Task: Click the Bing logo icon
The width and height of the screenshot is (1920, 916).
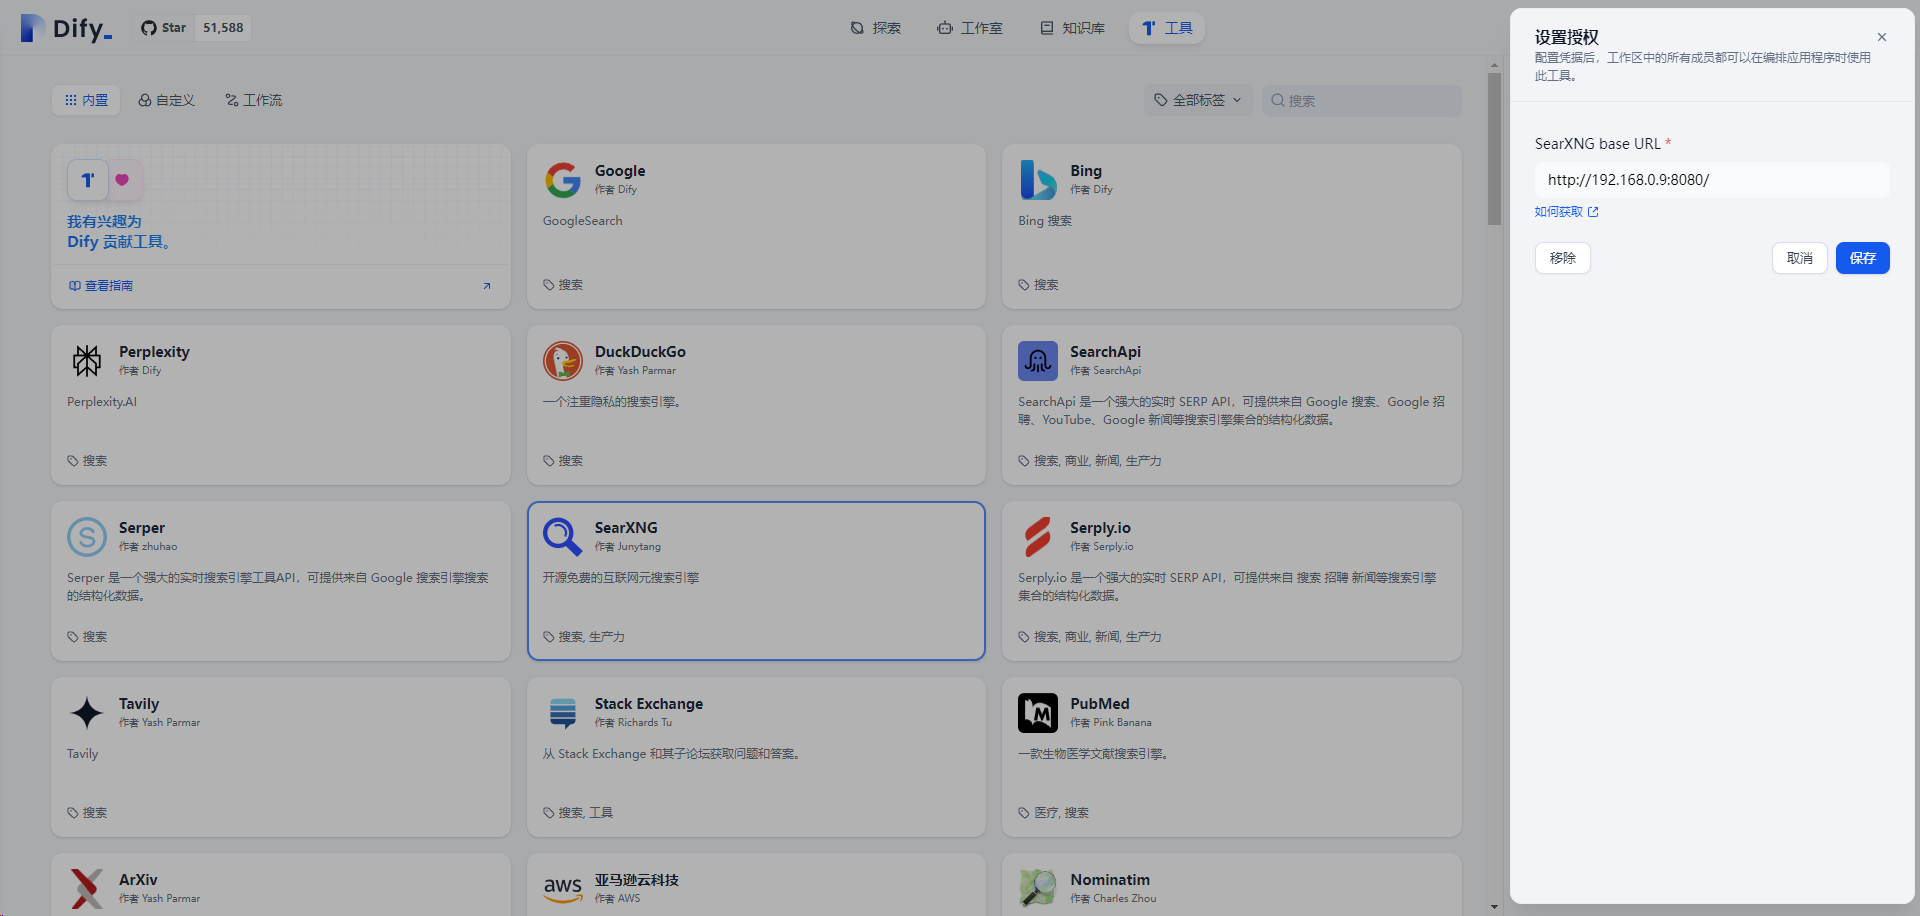Action: [1038, 180]
